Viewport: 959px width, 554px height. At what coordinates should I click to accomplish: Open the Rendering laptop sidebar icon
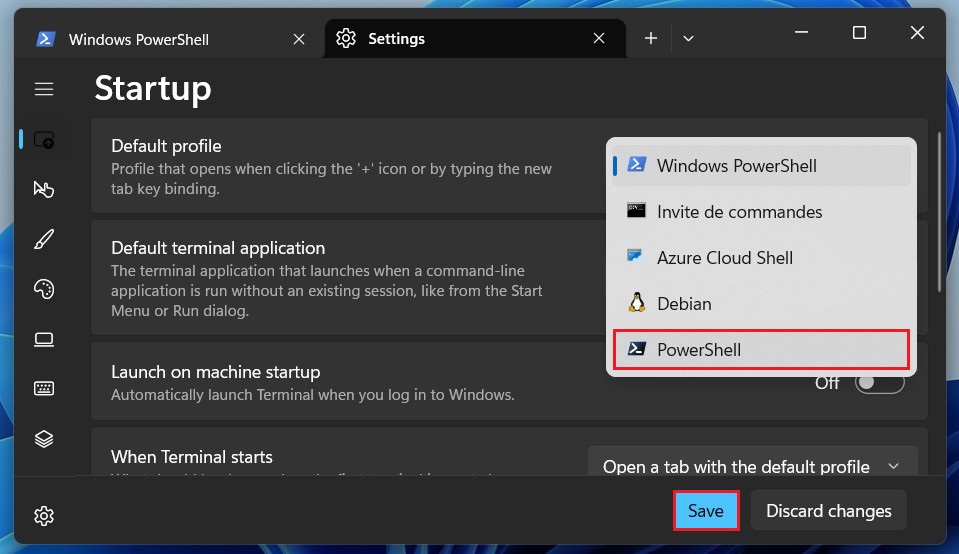pyautogui.click(x=43, y=339)
